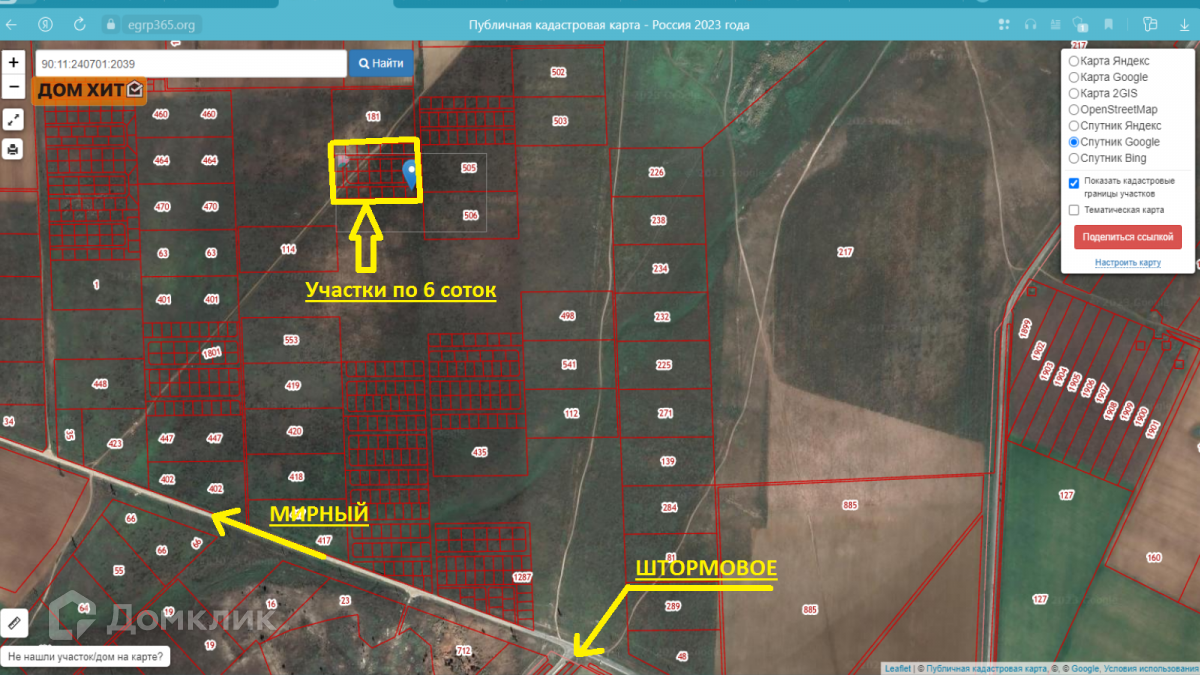Select parcel labeled 225
Screen dimensions: 1200x675
[664, 365]
